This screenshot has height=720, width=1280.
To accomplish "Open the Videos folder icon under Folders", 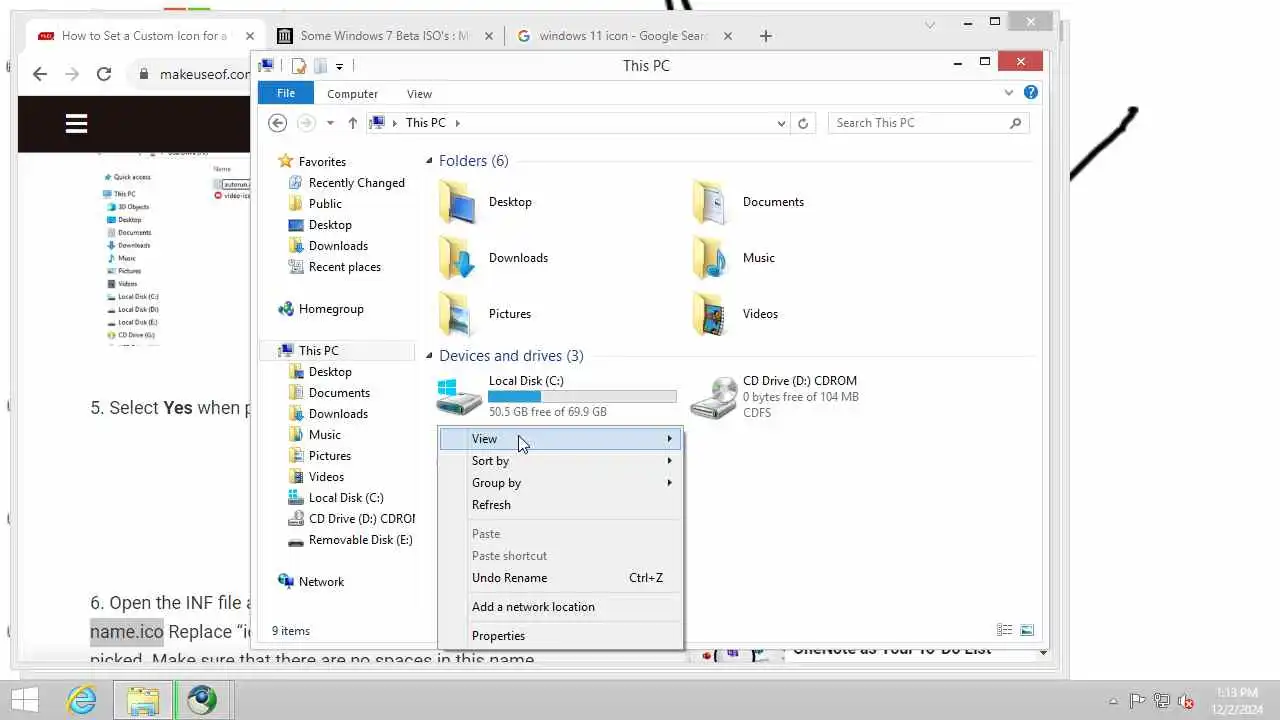I will point(712,314).
